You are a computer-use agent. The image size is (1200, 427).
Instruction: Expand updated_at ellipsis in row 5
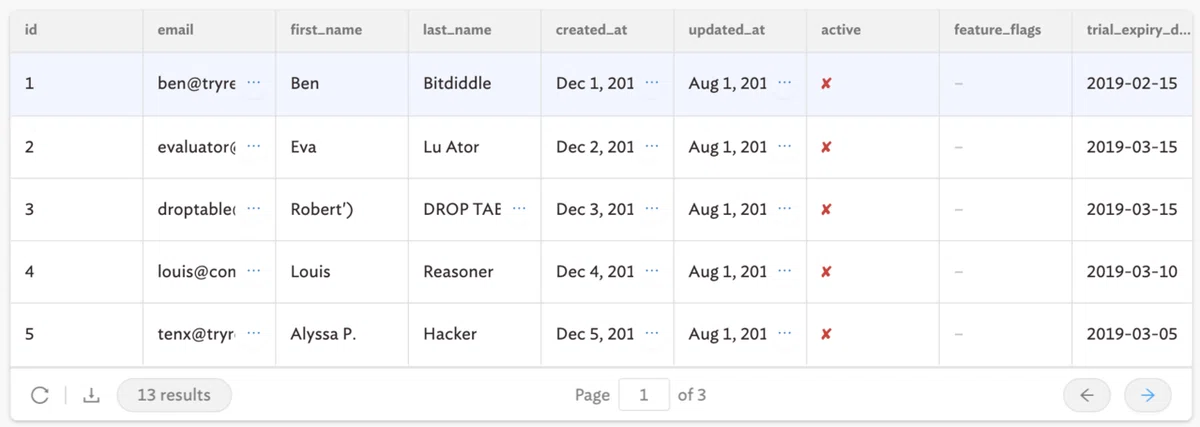[x=784, y=334]
